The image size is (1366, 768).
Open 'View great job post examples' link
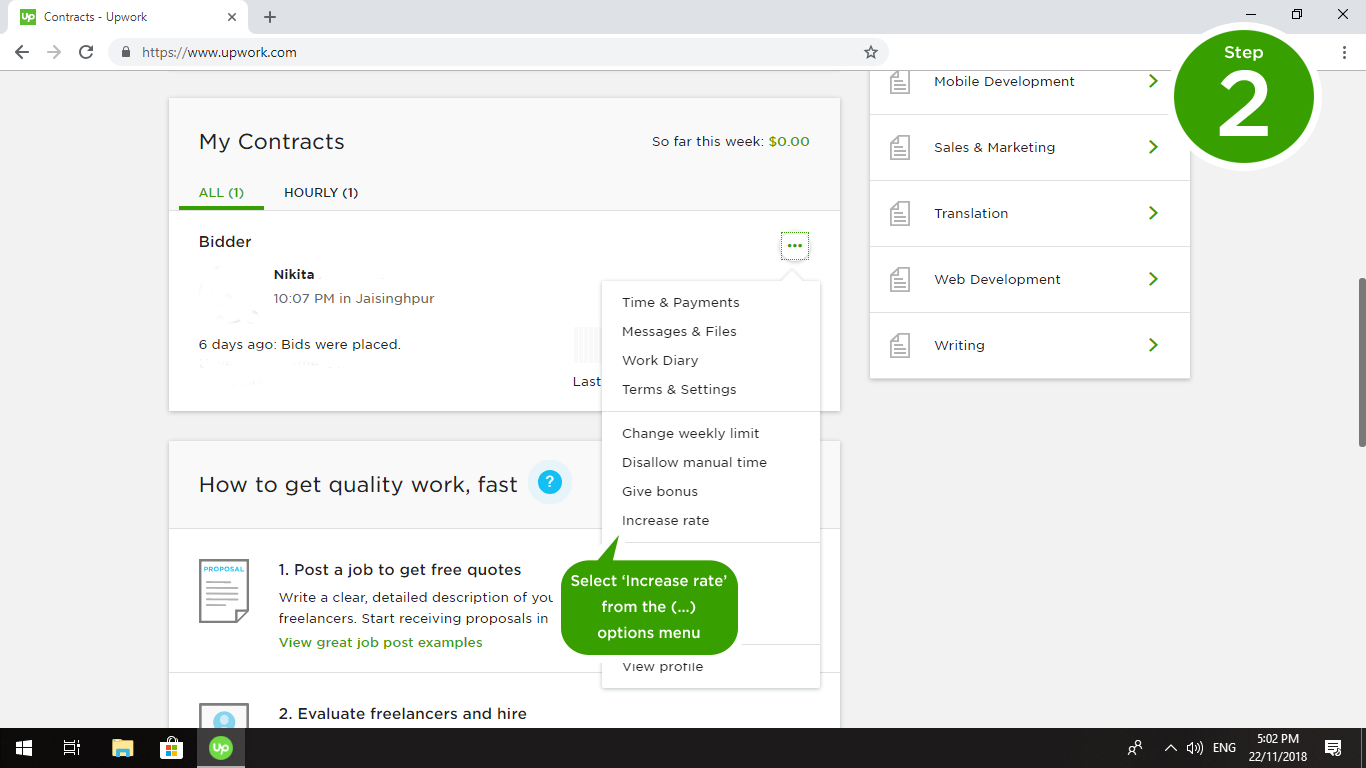380,642
